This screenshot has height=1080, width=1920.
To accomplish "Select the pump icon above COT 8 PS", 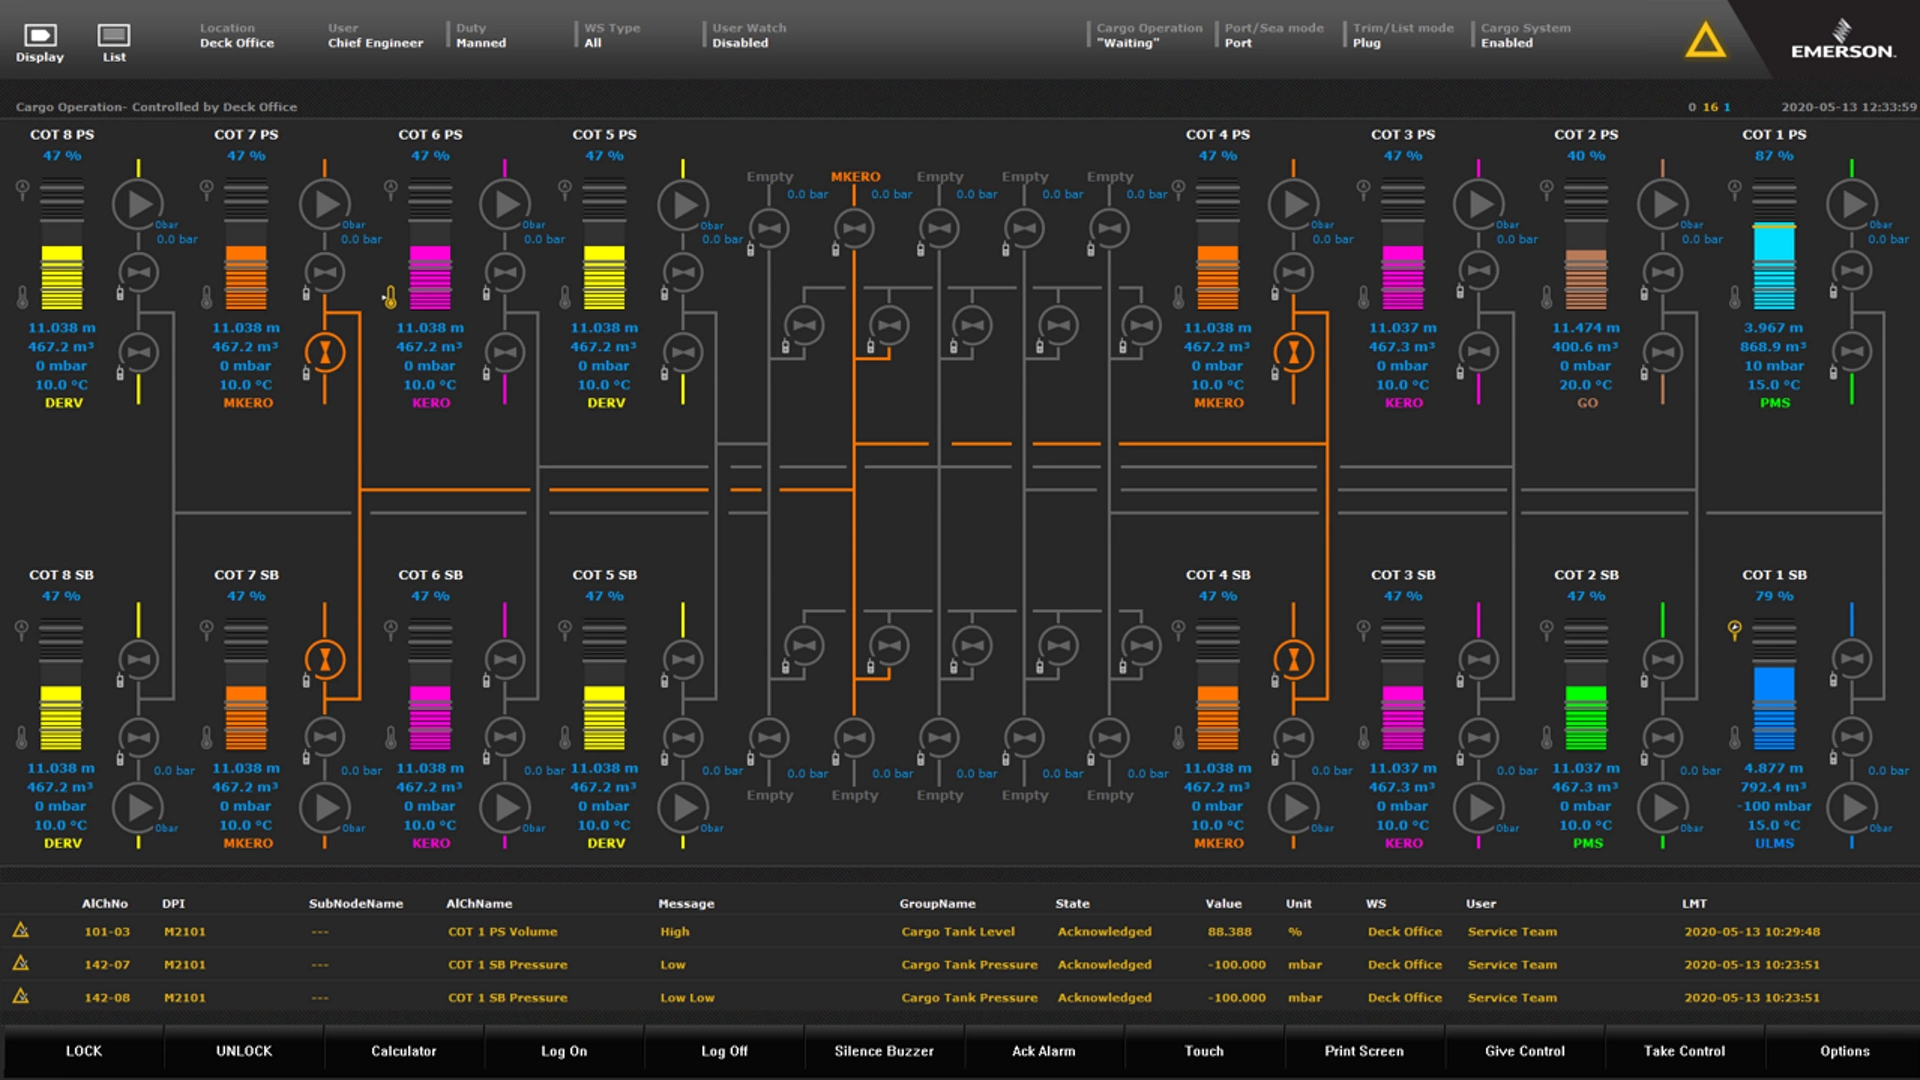I will point(138,204).
